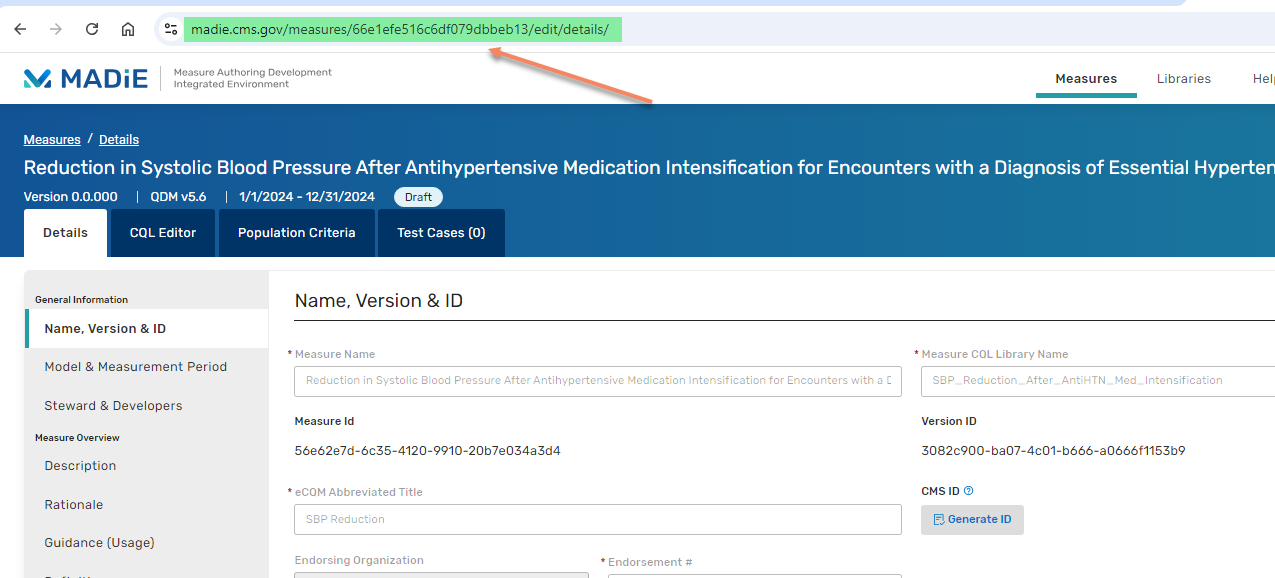Viewport: 1275px width, 578px height.
Task: Open the Libraries top navigation item
Action: (x=1183, y=79)
